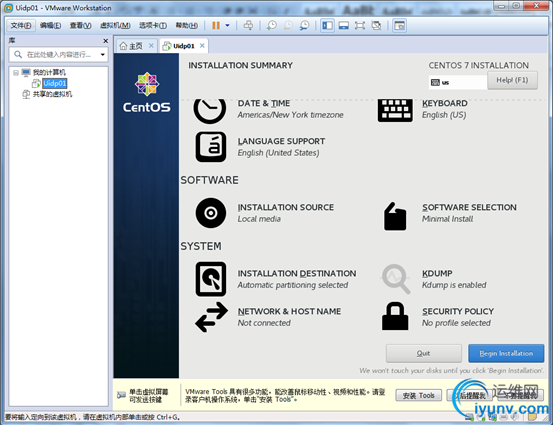Click the 'Local media' text
This screenshot has height=425, width=555.
tap(259, 219)
